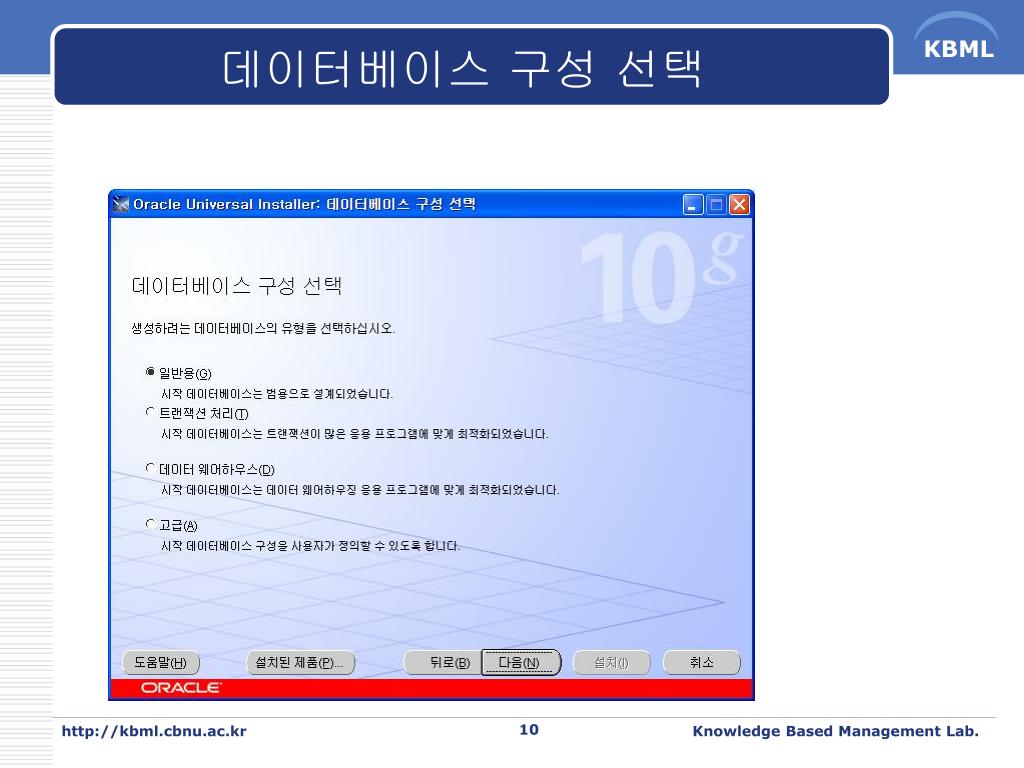
Task: Click the 'Knowledge Based Management Lab.' footer text
Action: pyautogui.click(x=836, y=731)
